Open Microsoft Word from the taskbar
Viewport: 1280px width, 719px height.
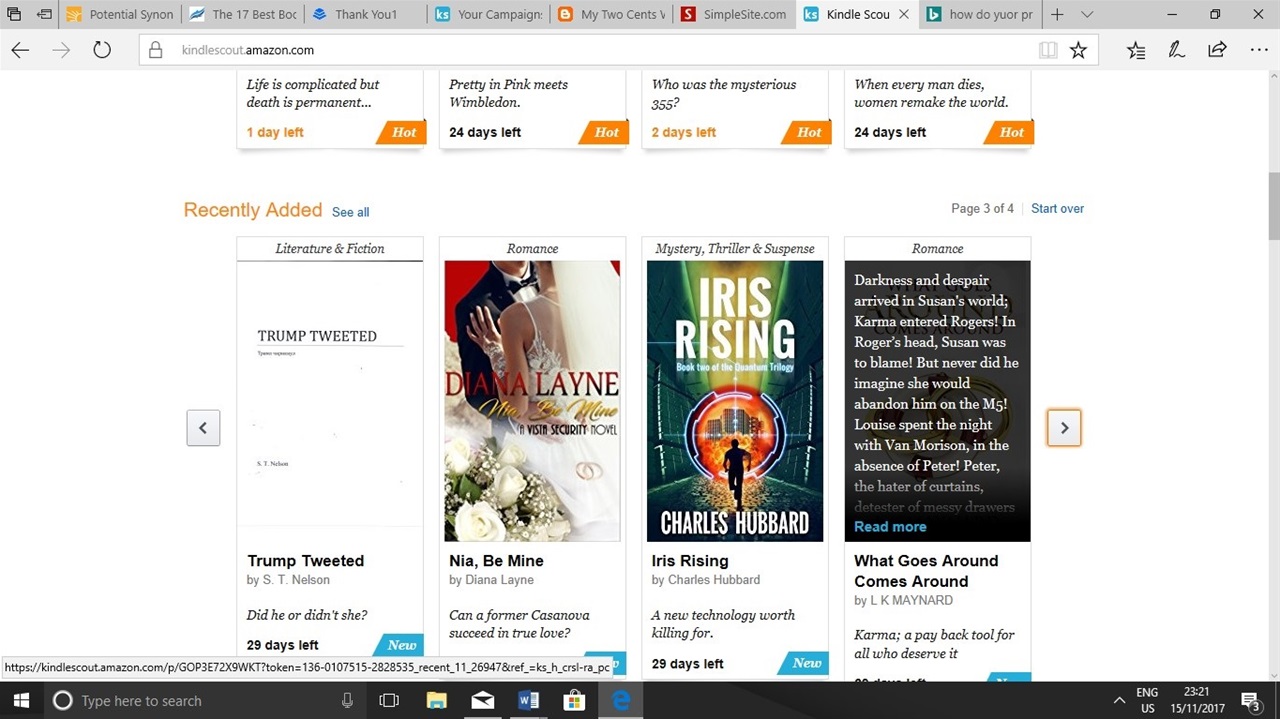(x=529, y=701)
